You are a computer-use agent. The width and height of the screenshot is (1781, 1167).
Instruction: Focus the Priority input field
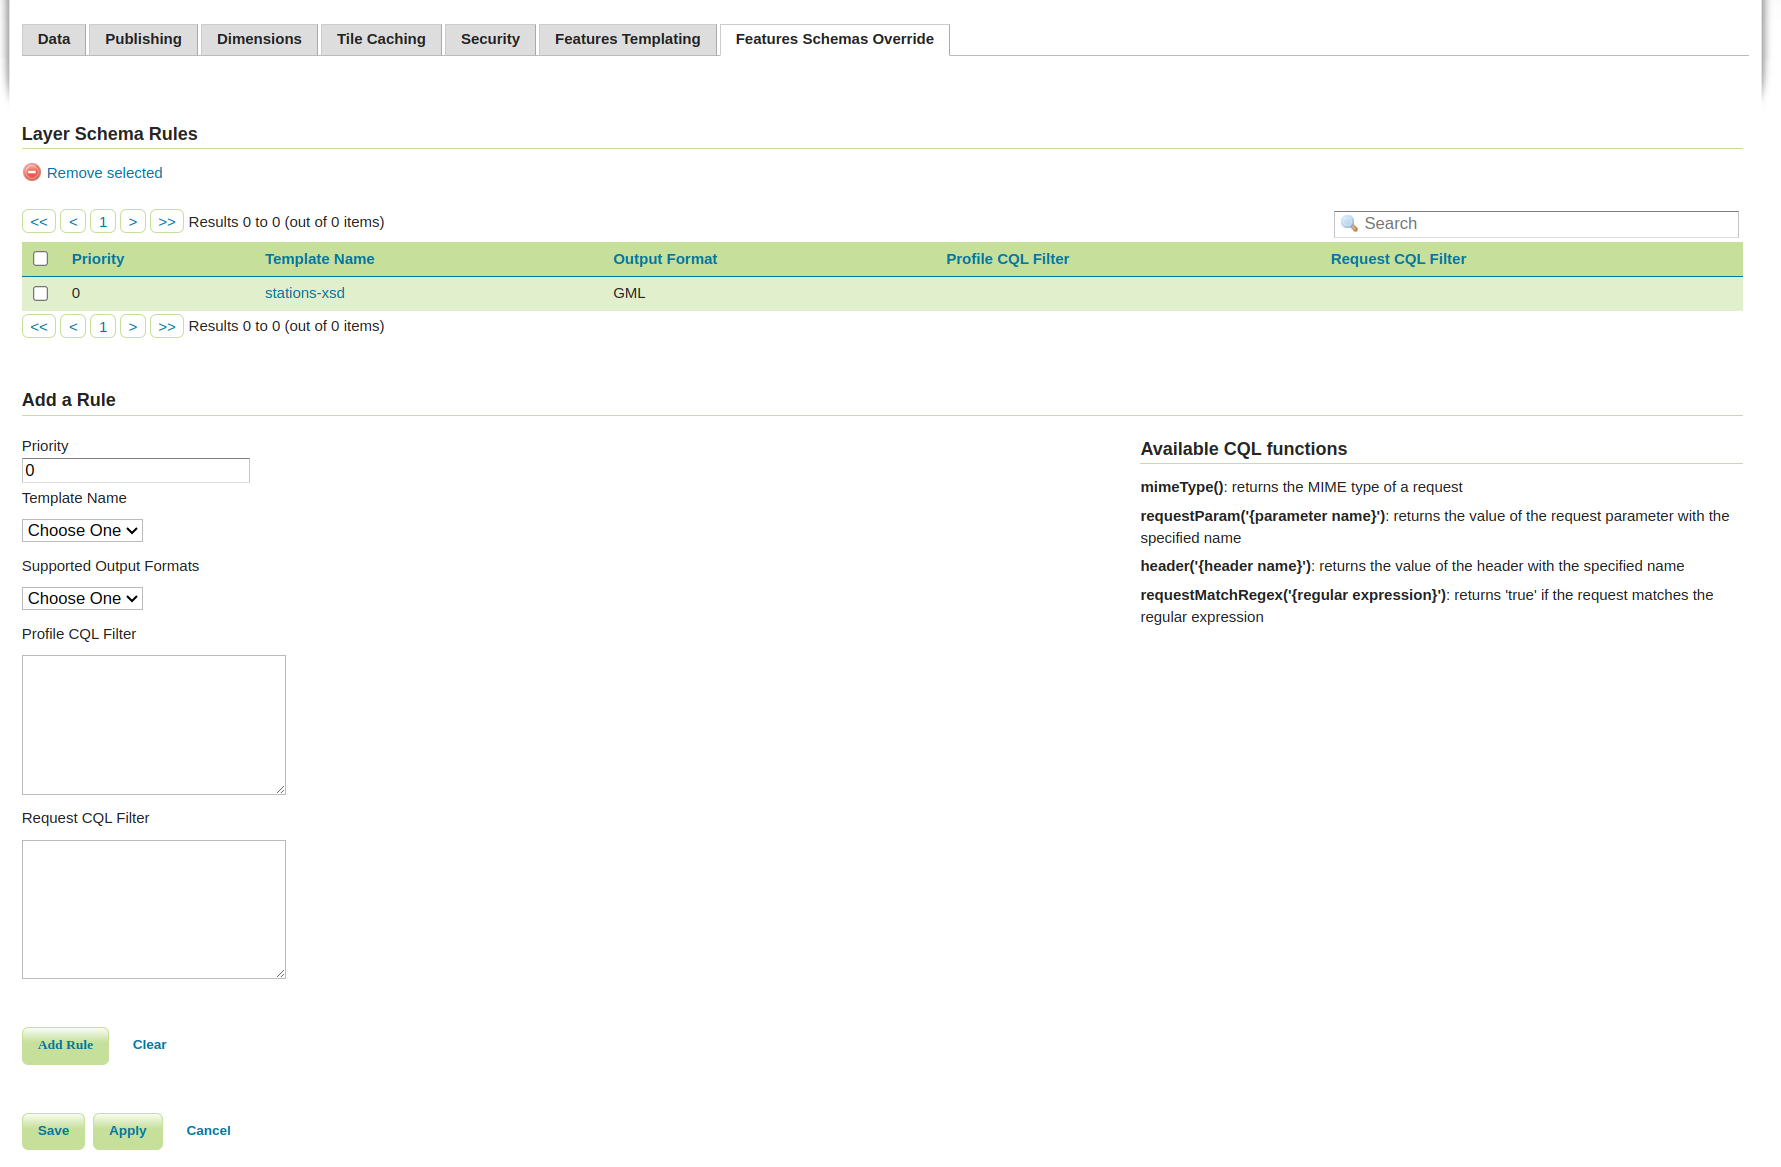[x=136, y=471]
